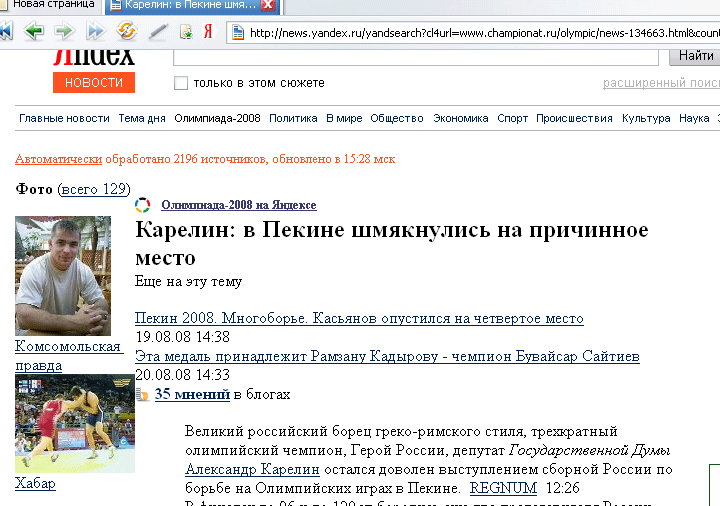Open В мире news section
Image resolution: width=720 pixels, height=506 pixels.
[x=344, y=118]
